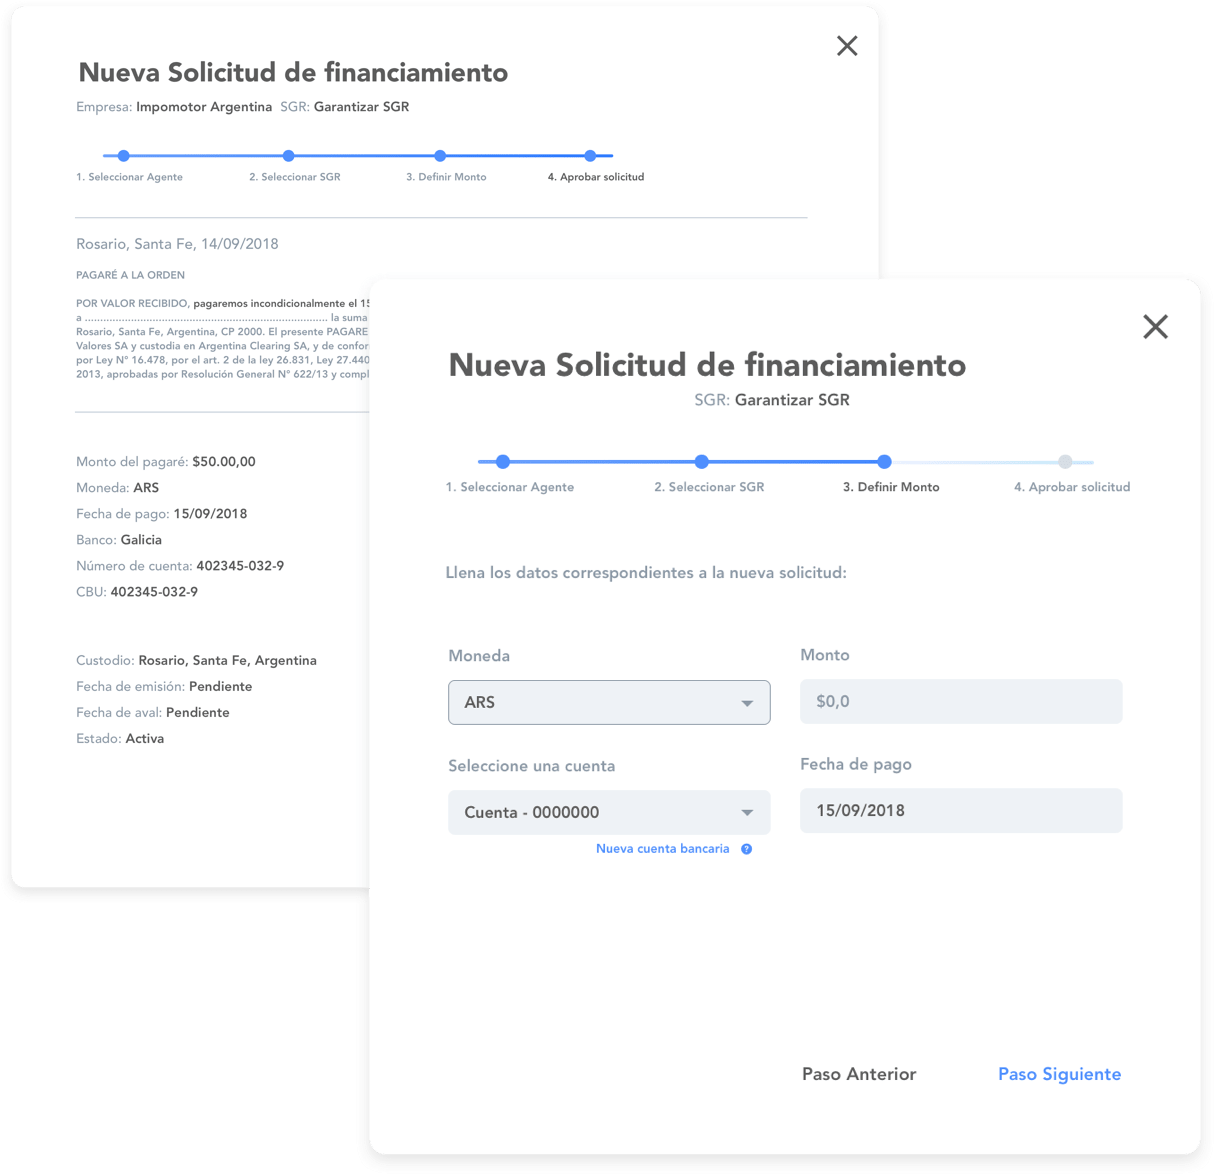Click the inactive step 4 dot in front dialog

click(1065, 462)
